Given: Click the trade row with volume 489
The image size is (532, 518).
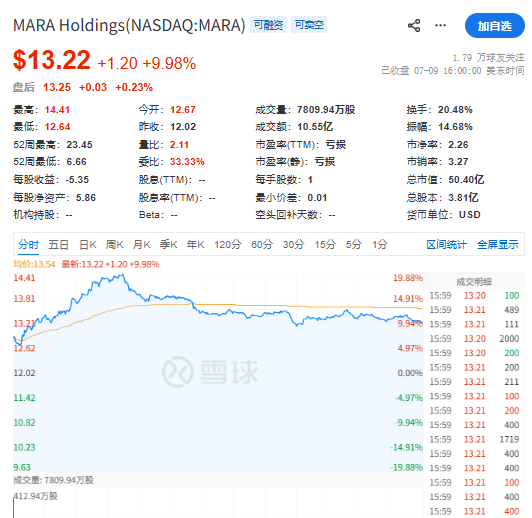Looking at the screenshot, I should point(474,310).
